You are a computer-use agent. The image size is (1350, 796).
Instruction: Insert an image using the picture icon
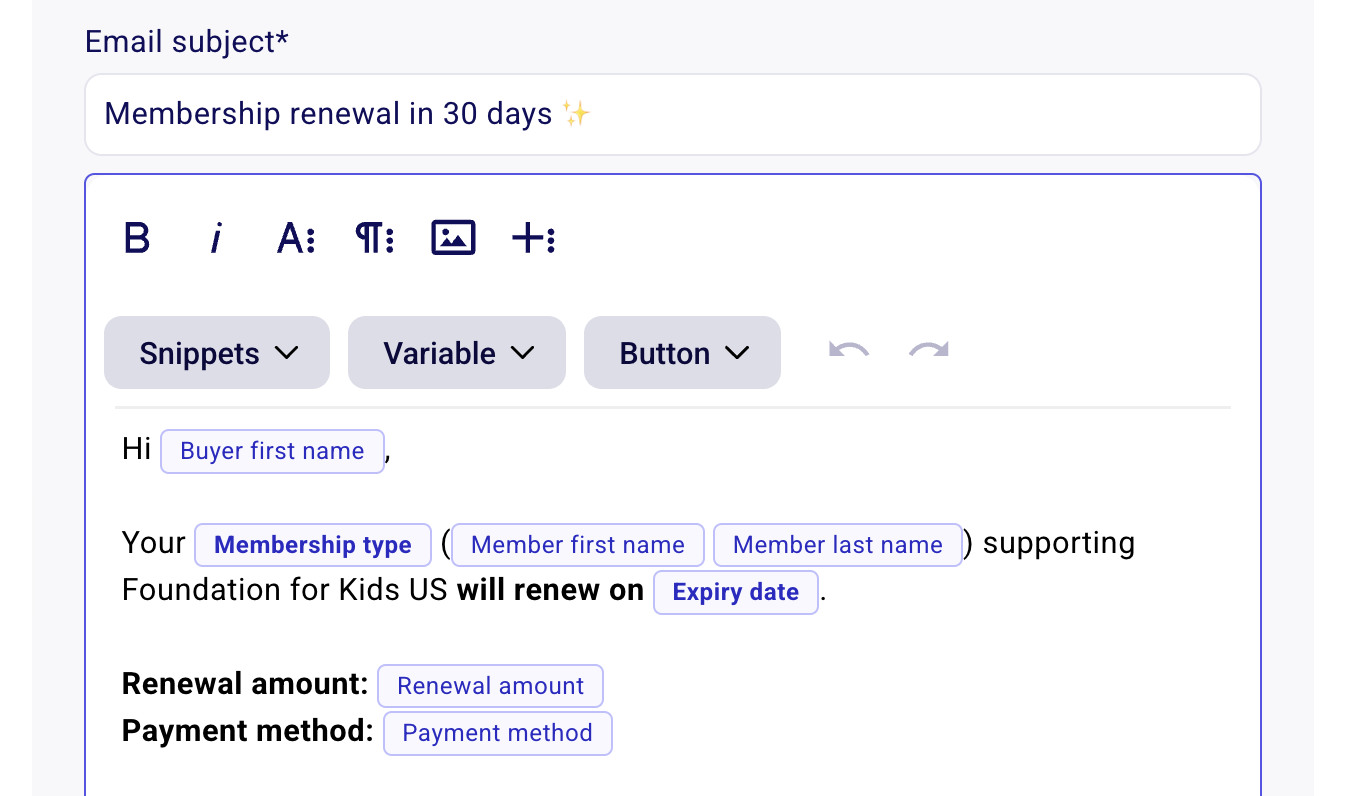pos(453,238)
